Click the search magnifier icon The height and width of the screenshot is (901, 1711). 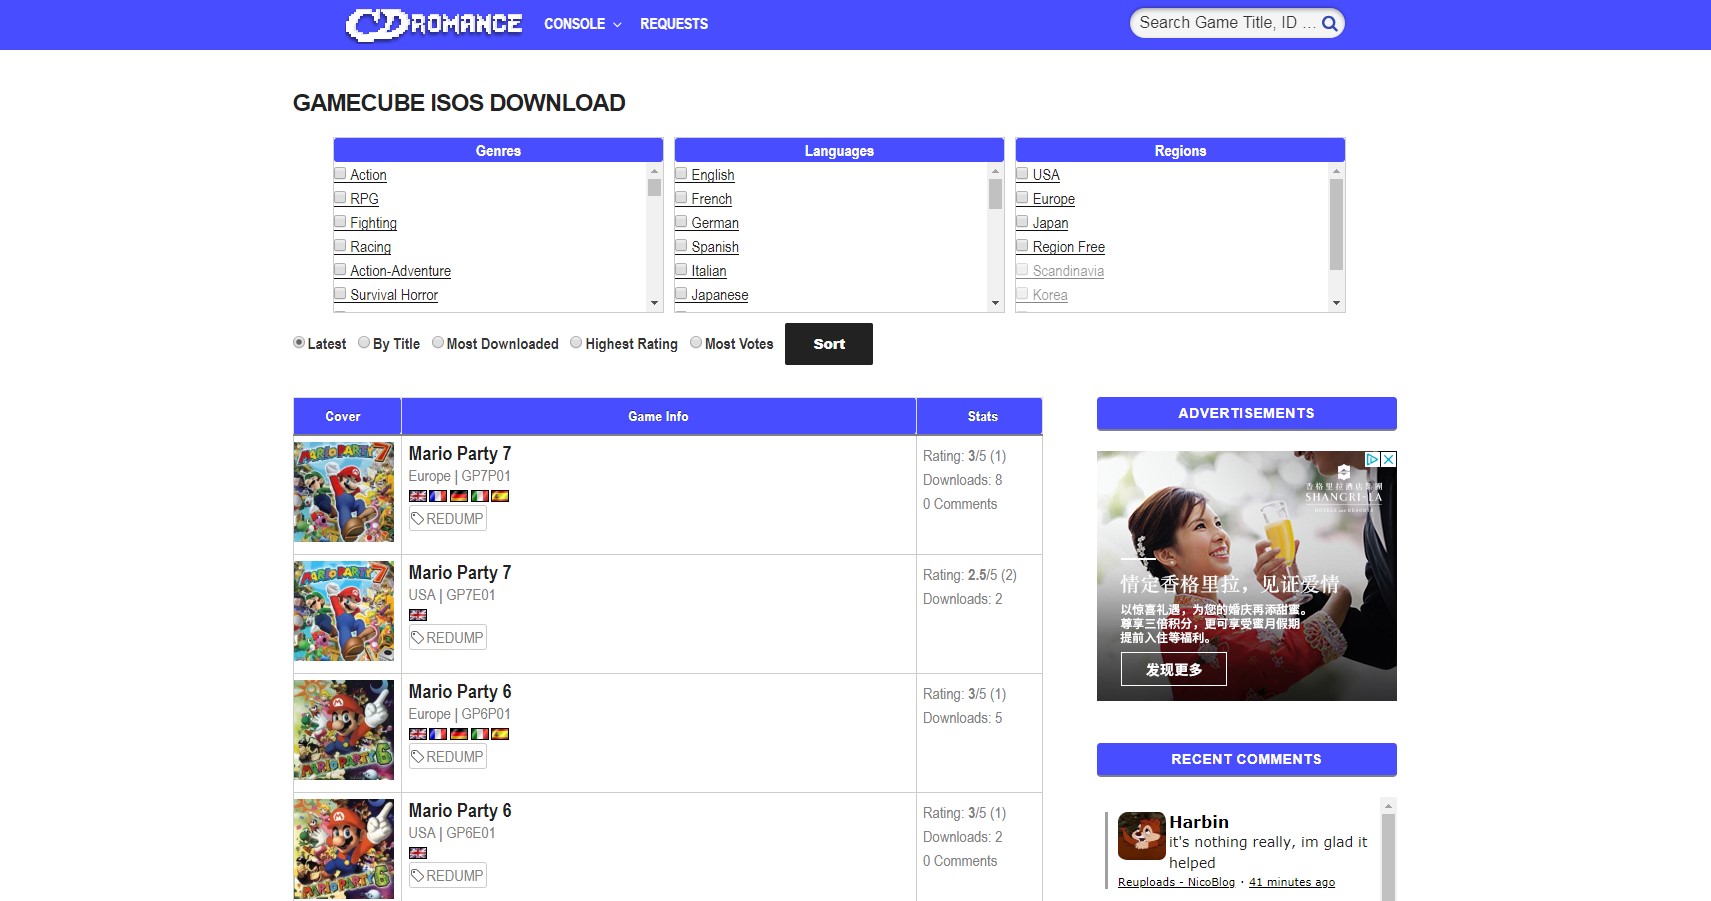click(x=1329, y=23)
